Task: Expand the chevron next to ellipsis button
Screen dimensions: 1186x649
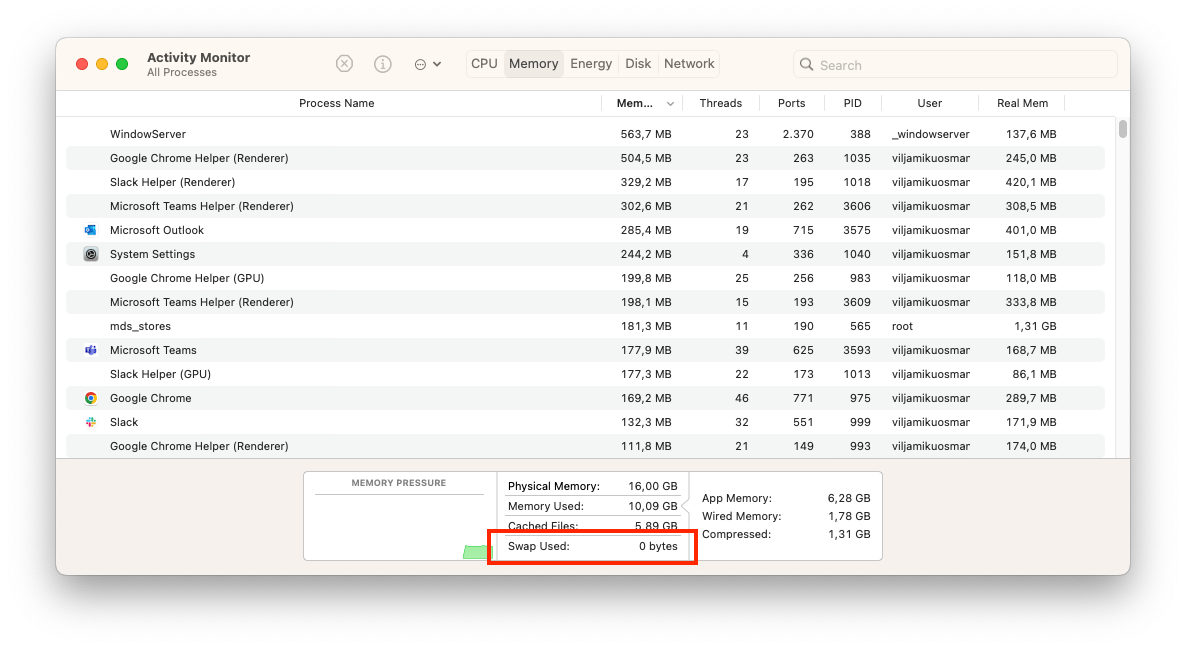Action: tap(437, 65)
